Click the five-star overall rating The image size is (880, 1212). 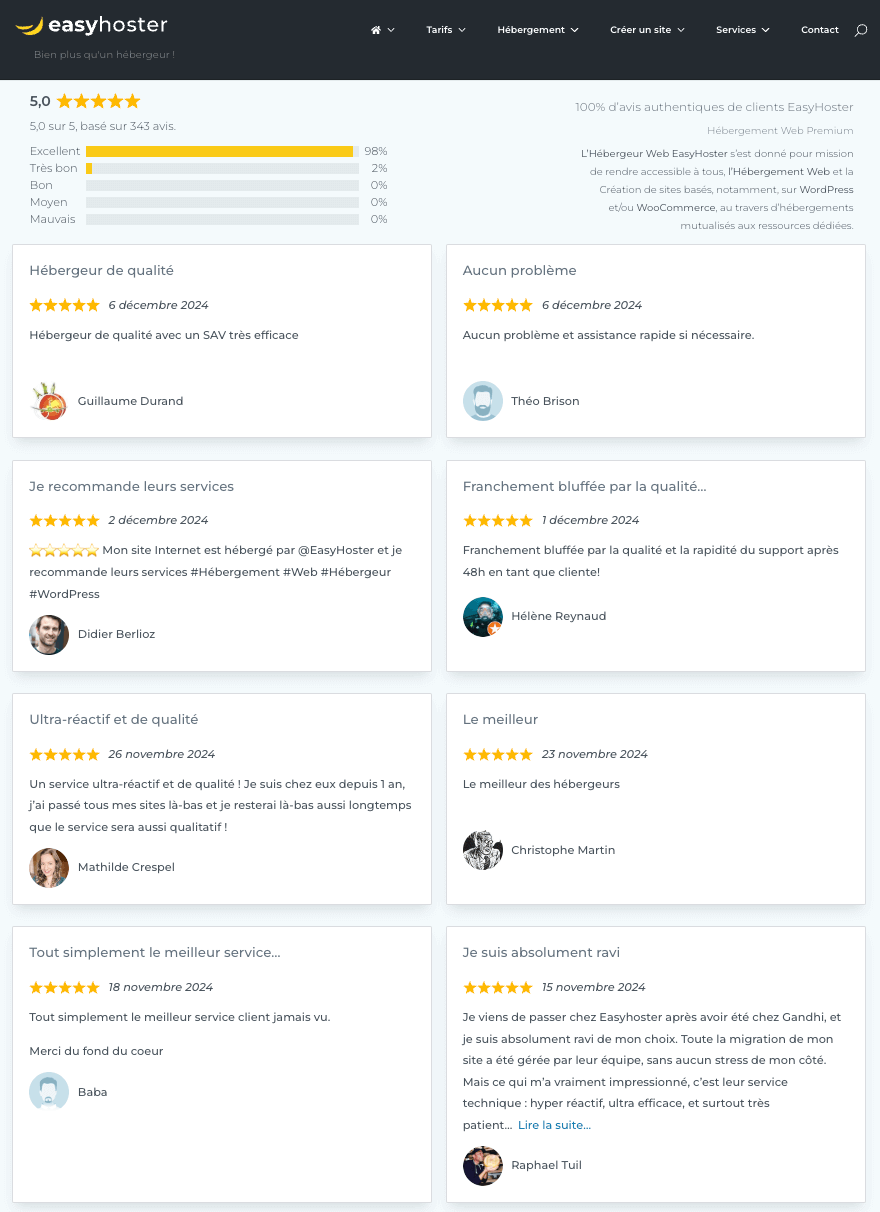98,101
